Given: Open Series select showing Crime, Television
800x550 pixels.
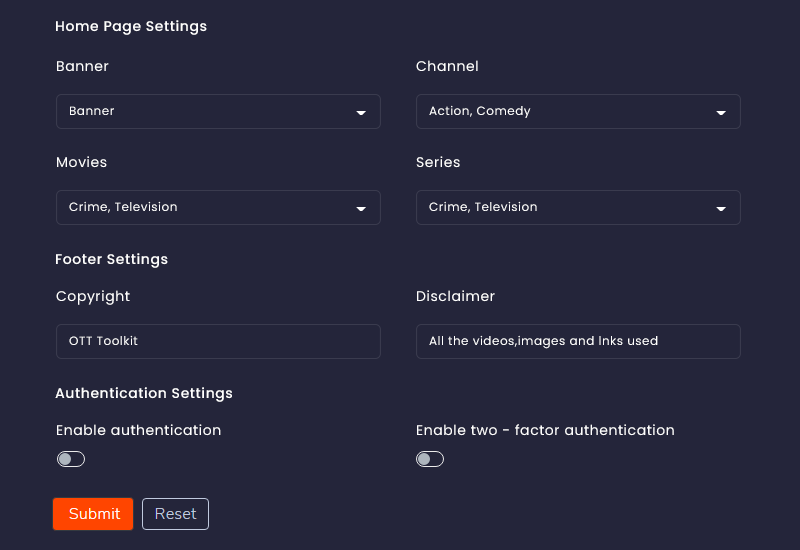Looking at the screenshot, I should point(578,207).
